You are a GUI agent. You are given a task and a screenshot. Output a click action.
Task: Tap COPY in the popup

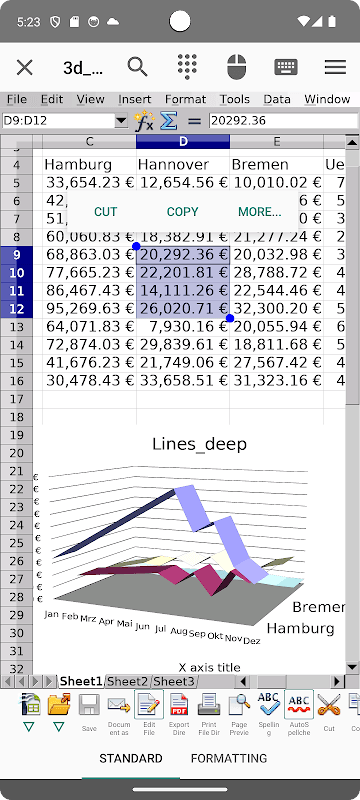click(183, 212)
